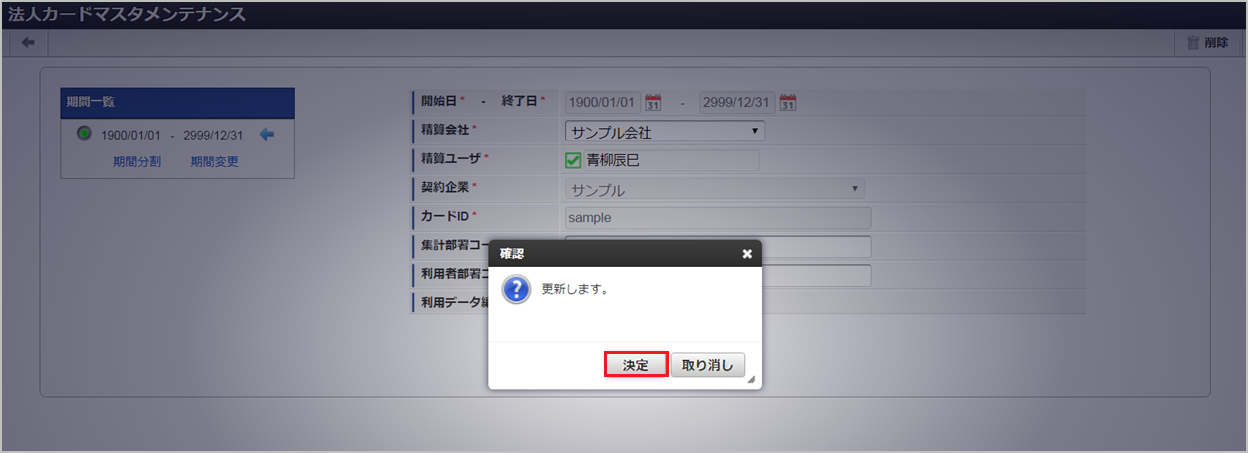
Task: Cancel with 取り消し button
Action: coord(708,365)
